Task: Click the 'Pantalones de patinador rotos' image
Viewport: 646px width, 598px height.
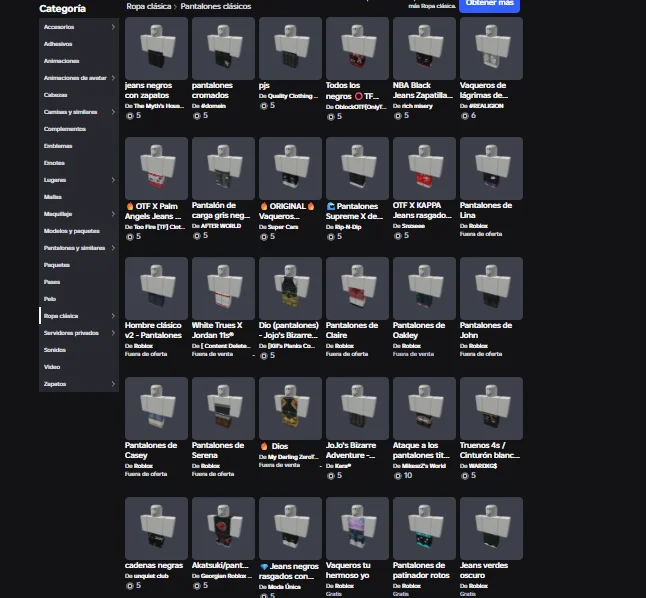Action: [424, 528]
